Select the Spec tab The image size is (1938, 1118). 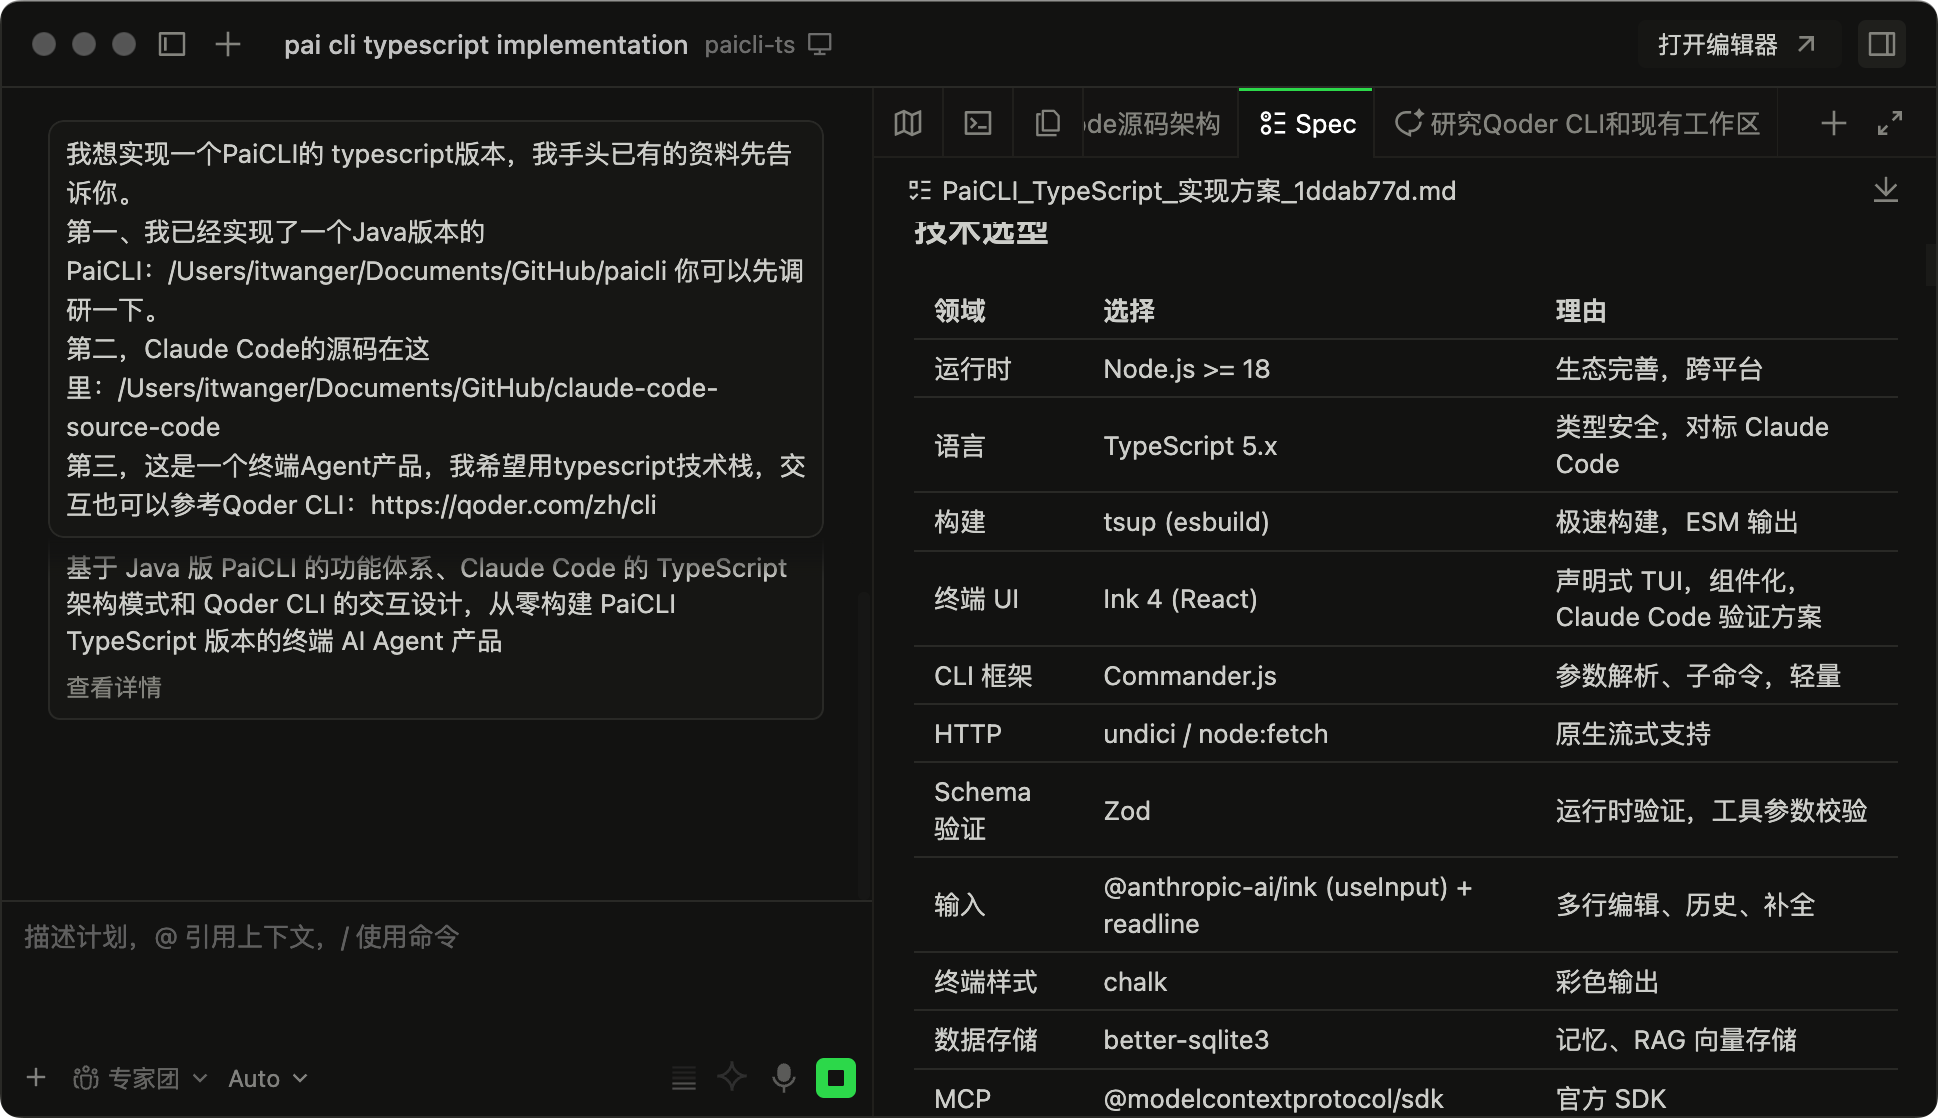click(x=1307, y=123)
